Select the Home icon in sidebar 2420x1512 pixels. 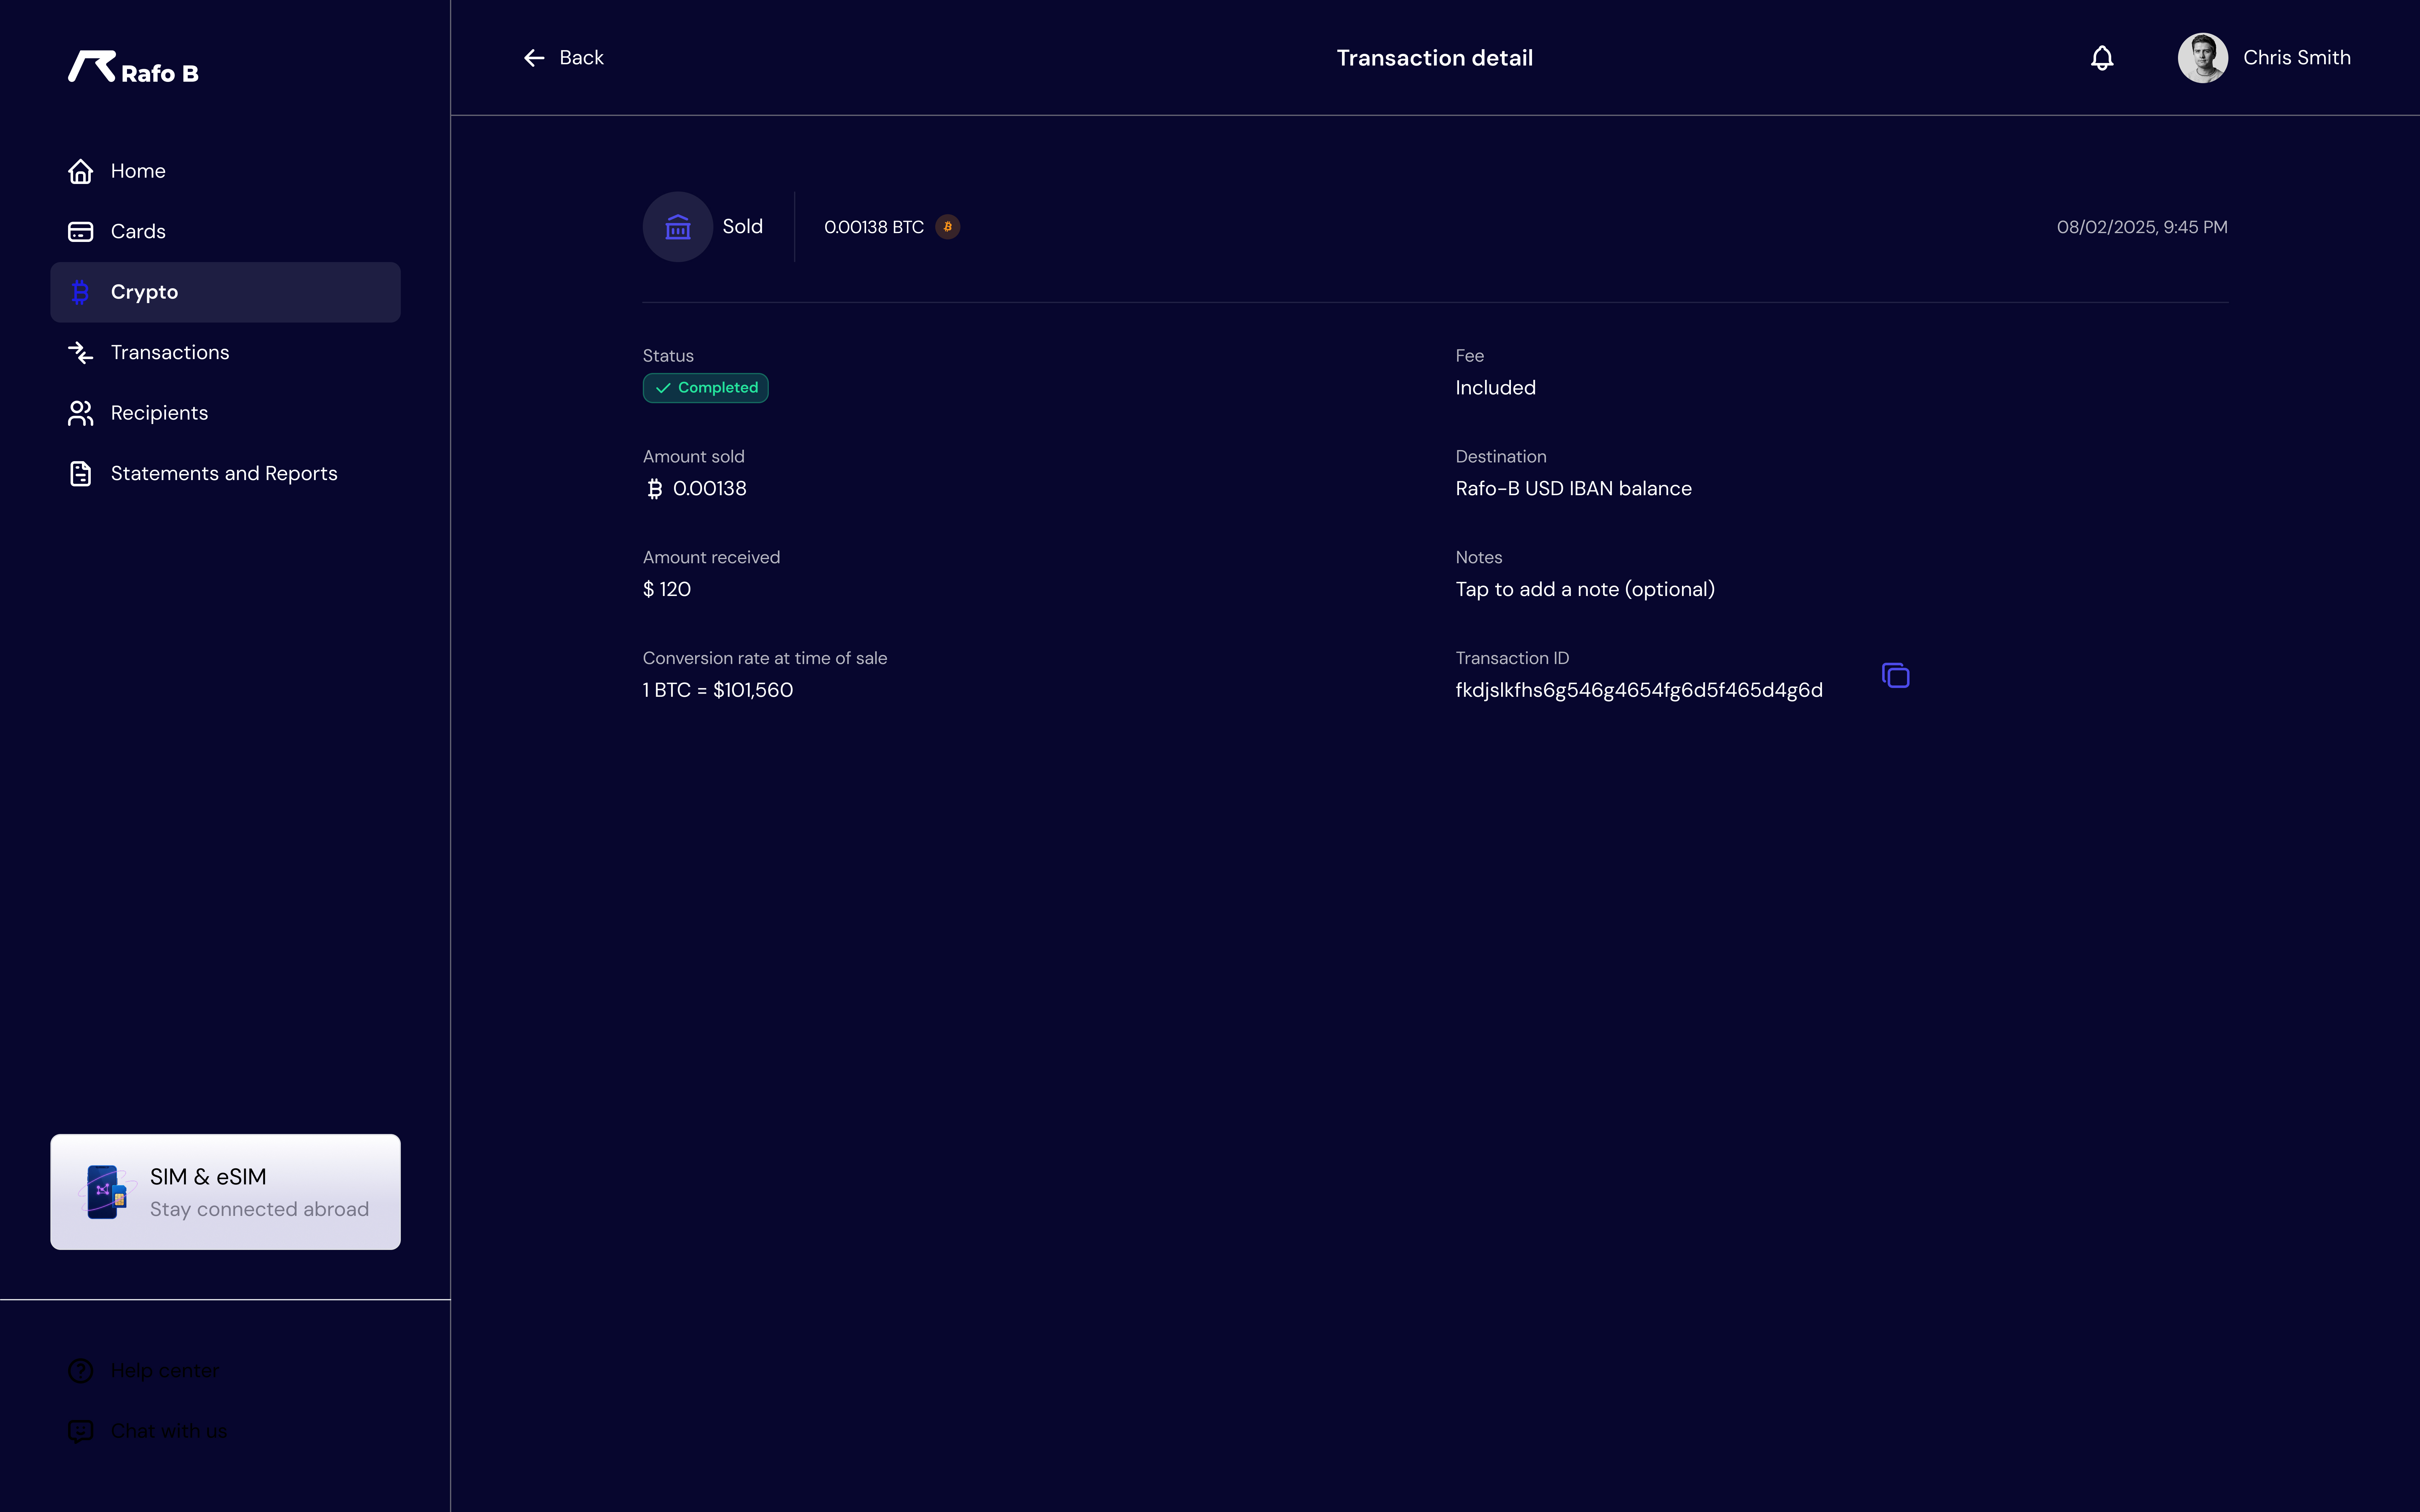[81, 171]
